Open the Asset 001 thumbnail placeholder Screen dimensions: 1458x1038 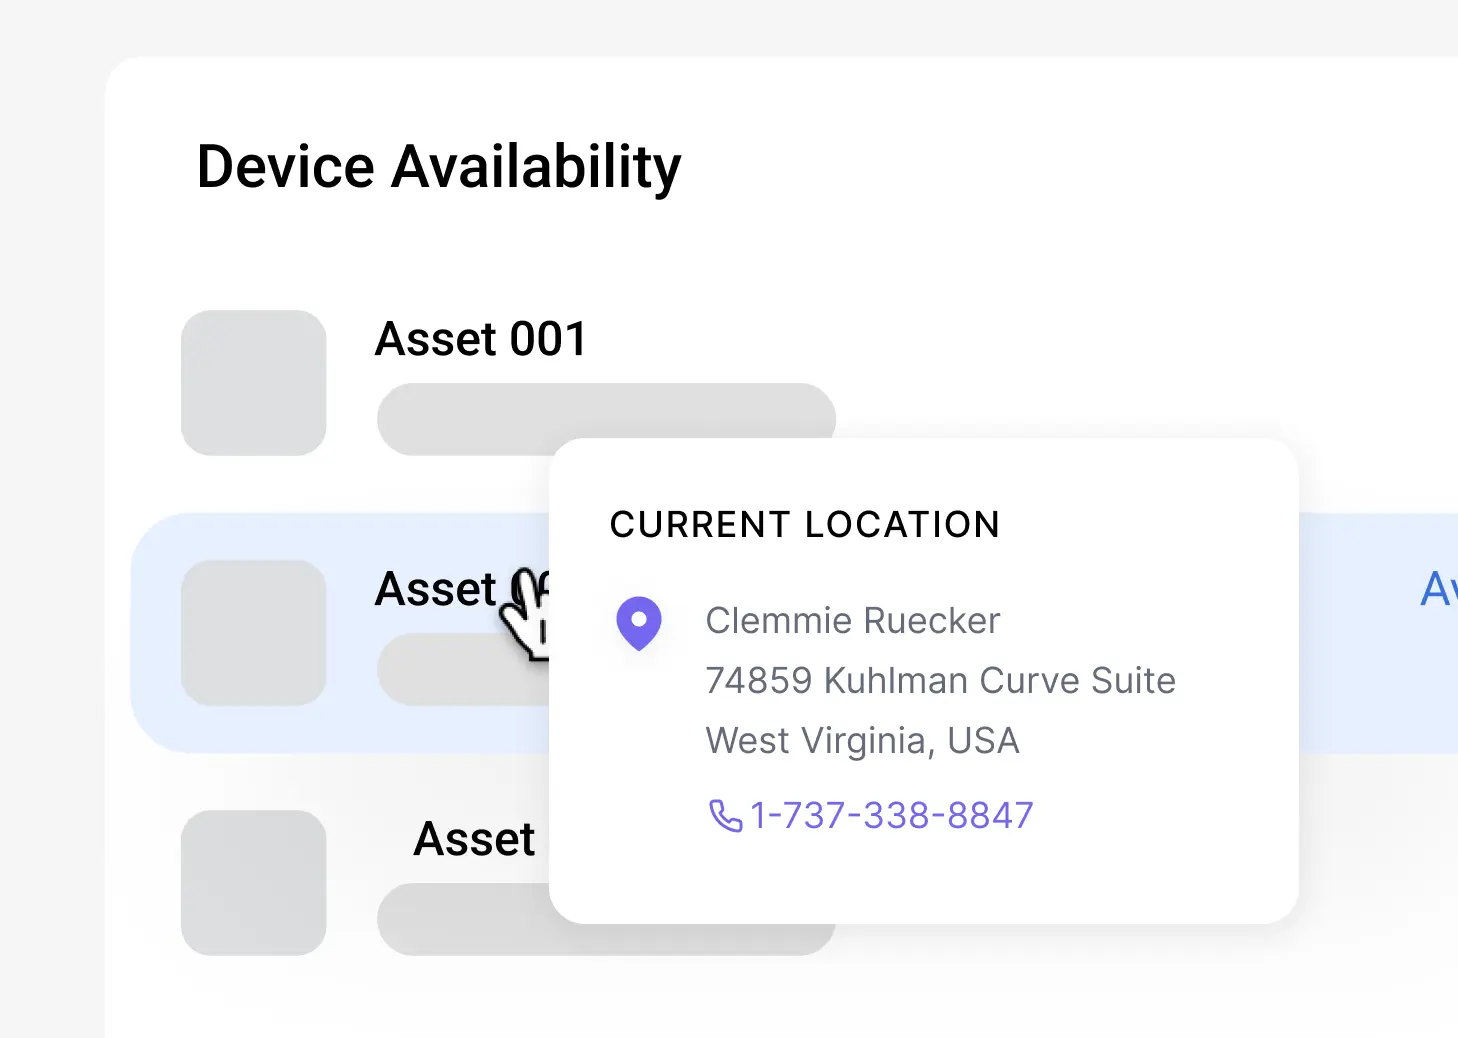pos(254,383)
